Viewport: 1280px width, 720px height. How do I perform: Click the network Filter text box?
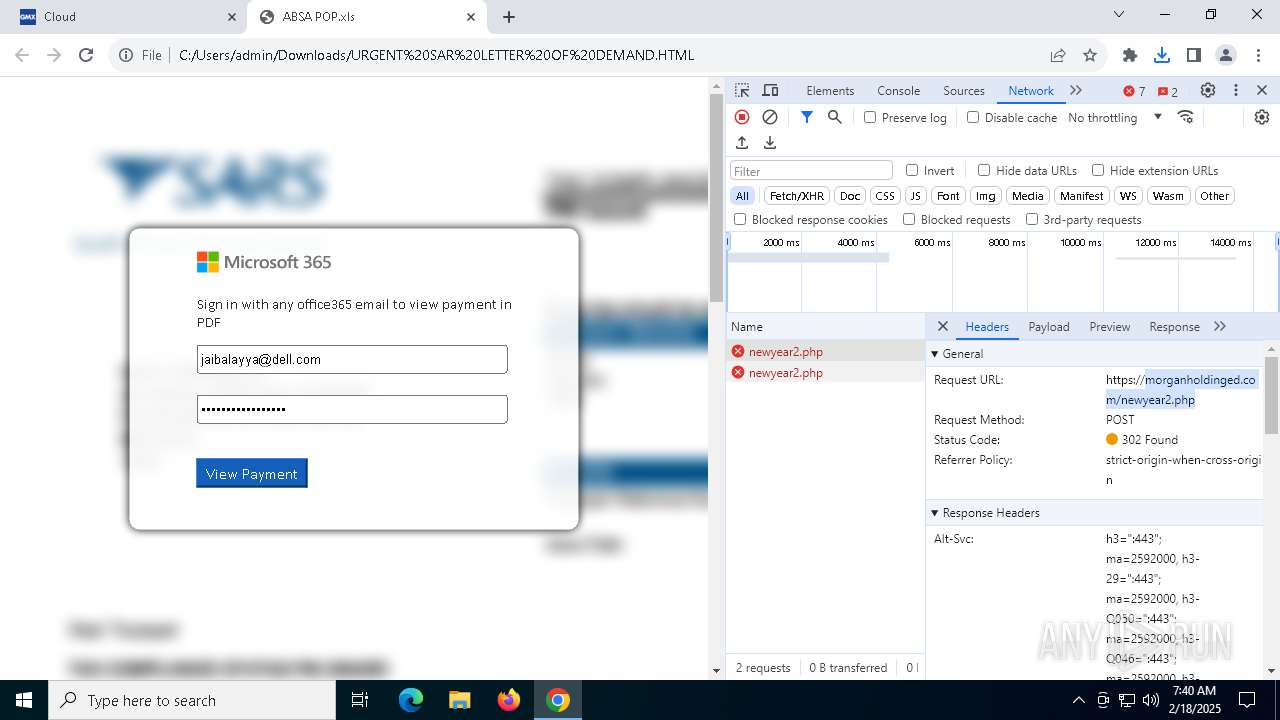pos(811,171)
